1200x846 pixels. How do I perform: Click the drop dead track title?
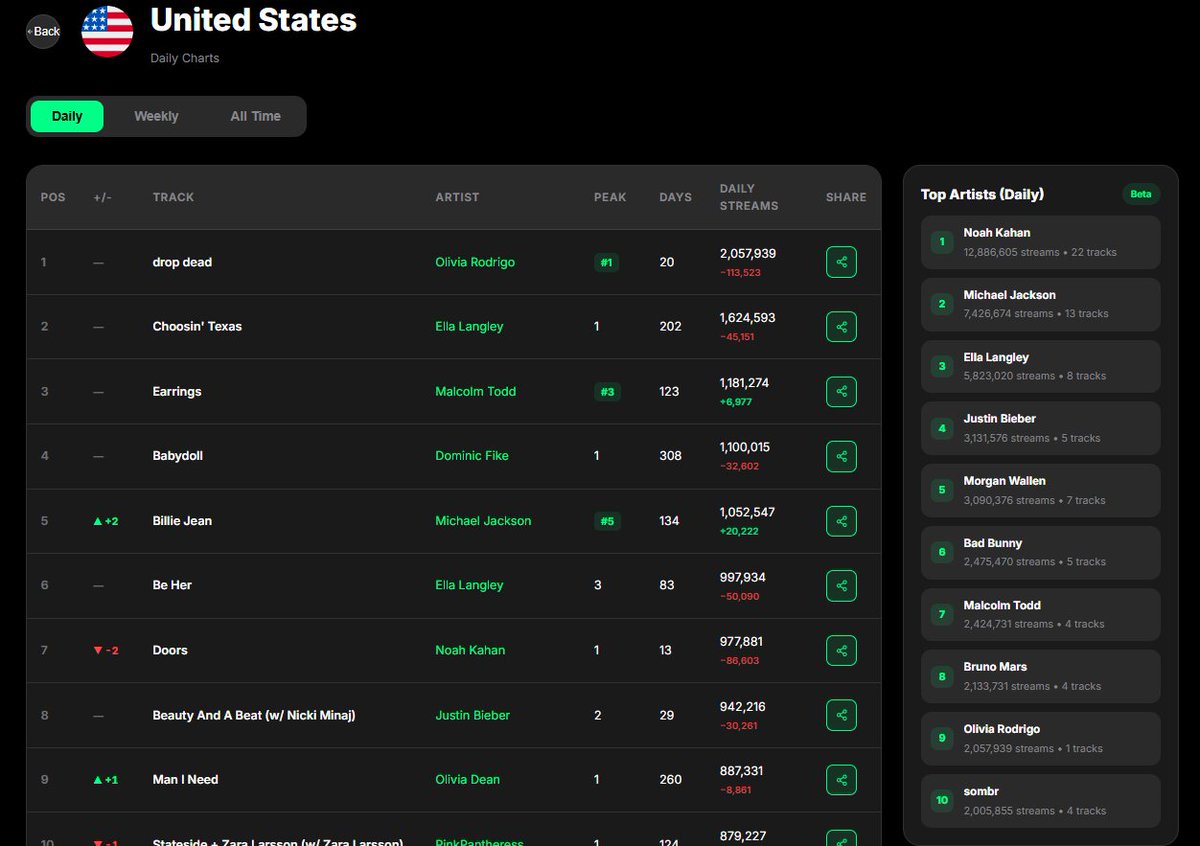(182, 262)
